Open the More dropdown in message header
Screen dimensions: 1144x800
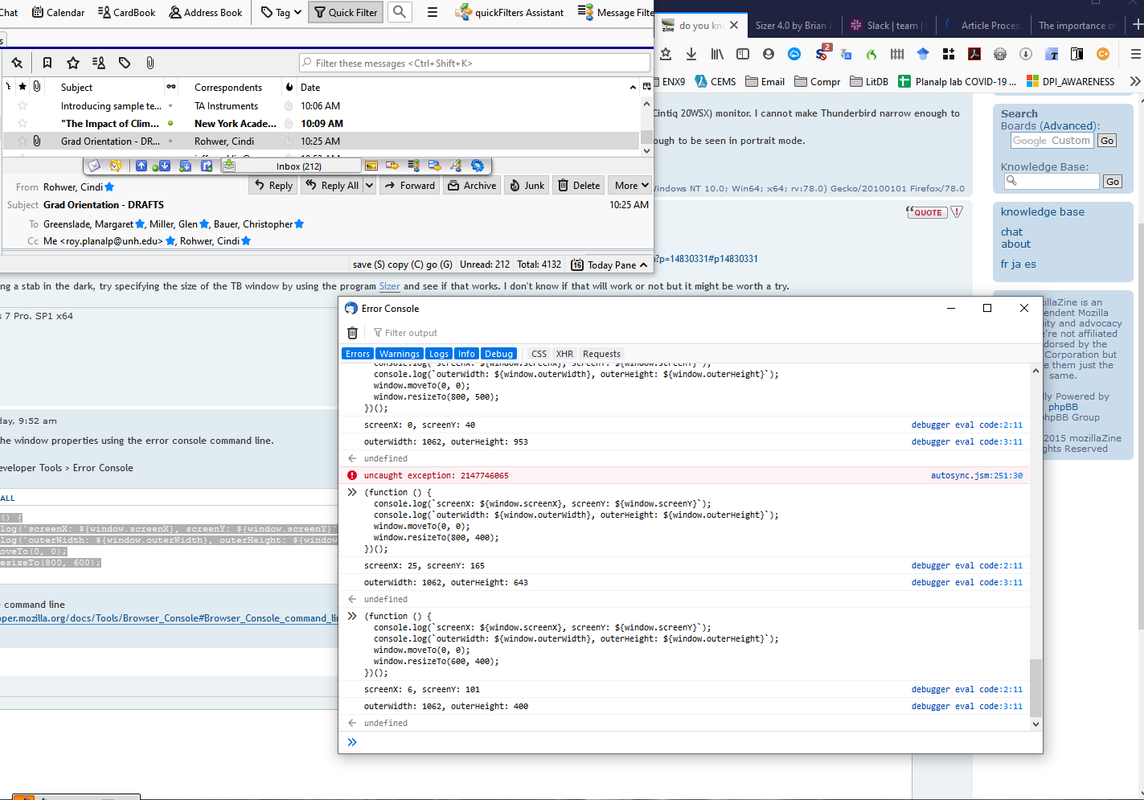tap(631, 185)
